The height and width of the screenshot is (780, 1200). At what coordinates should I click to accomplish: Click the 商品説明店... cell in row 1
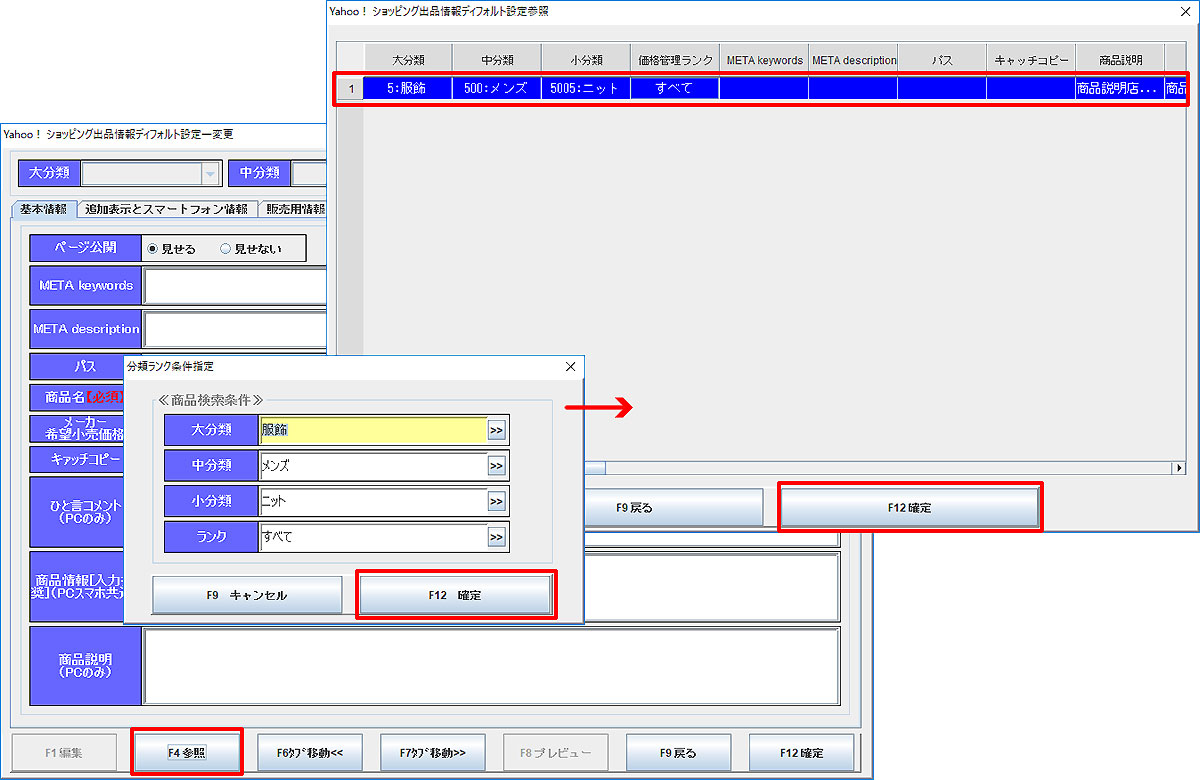(1119, 88)
